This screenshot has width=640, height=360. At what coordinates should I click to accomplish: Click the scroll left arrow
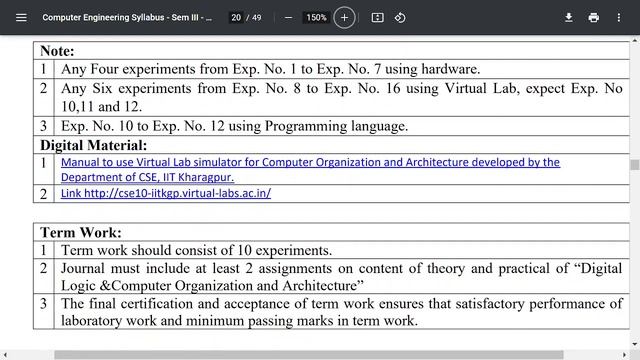pos(4,355)
